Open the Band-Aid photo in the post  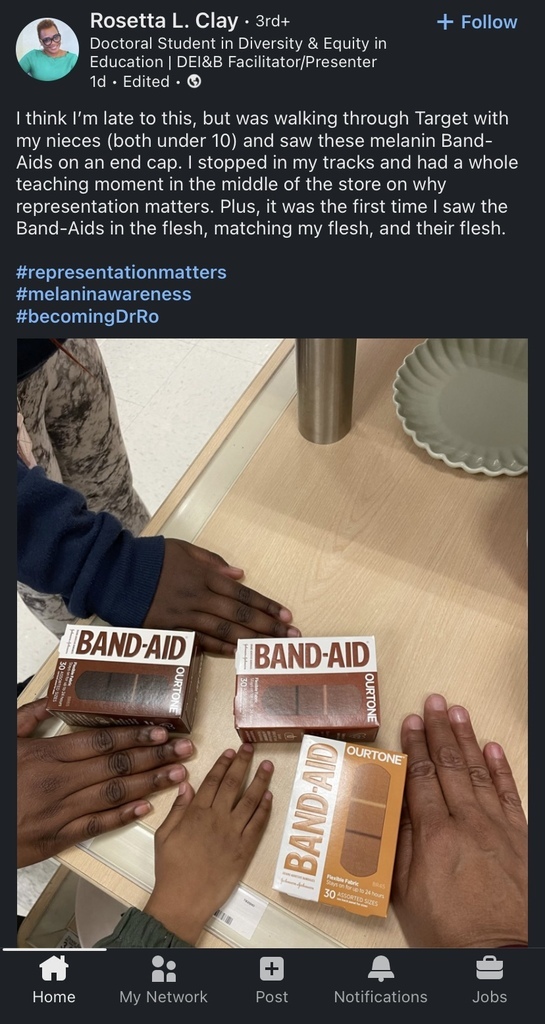click(272, 643)
